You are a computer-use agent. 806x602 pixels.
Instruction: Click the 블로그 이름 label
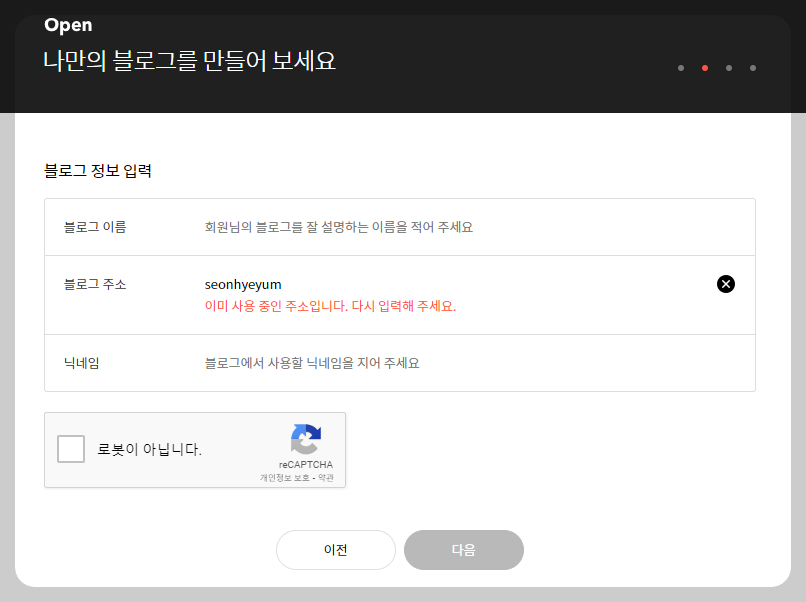point(95,227)
